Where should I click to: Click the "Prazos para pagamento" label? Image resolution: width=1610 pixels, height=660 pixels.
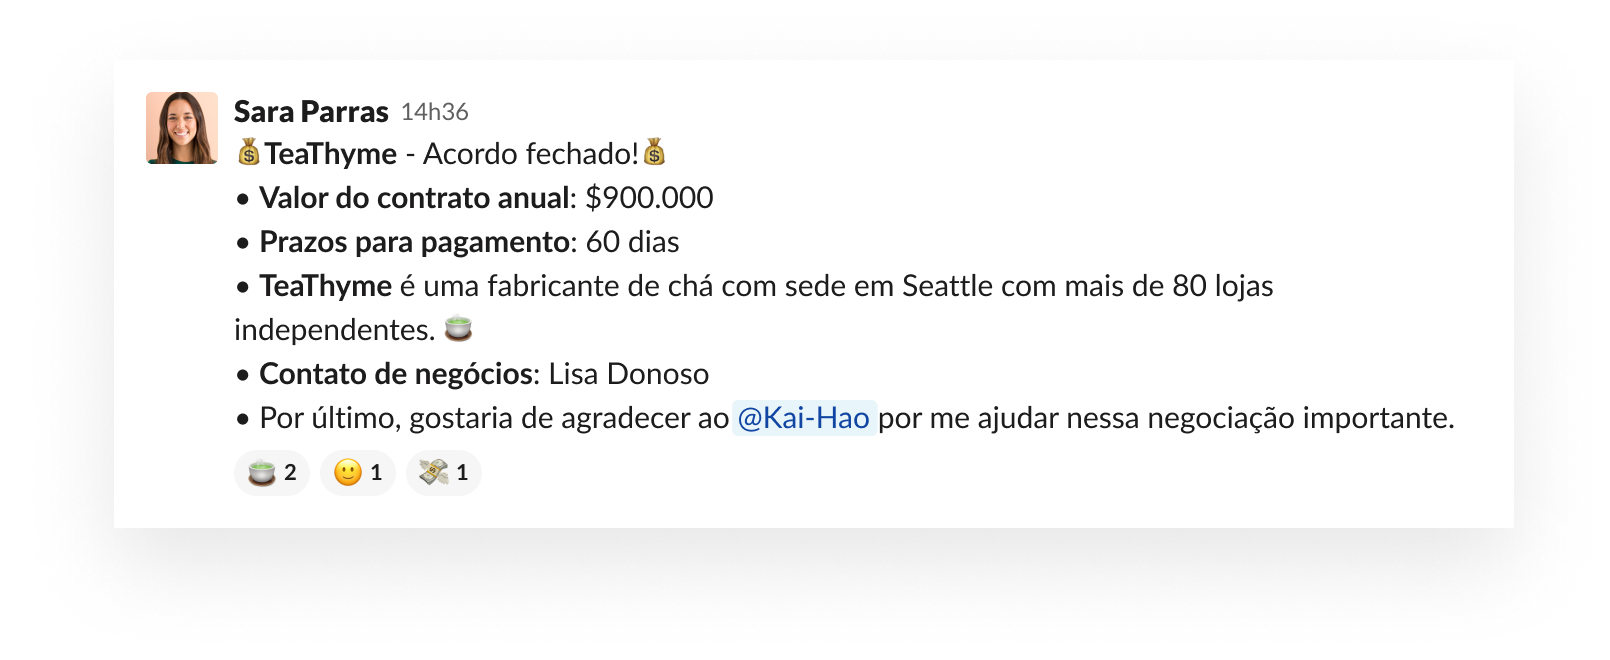[415, 242]
